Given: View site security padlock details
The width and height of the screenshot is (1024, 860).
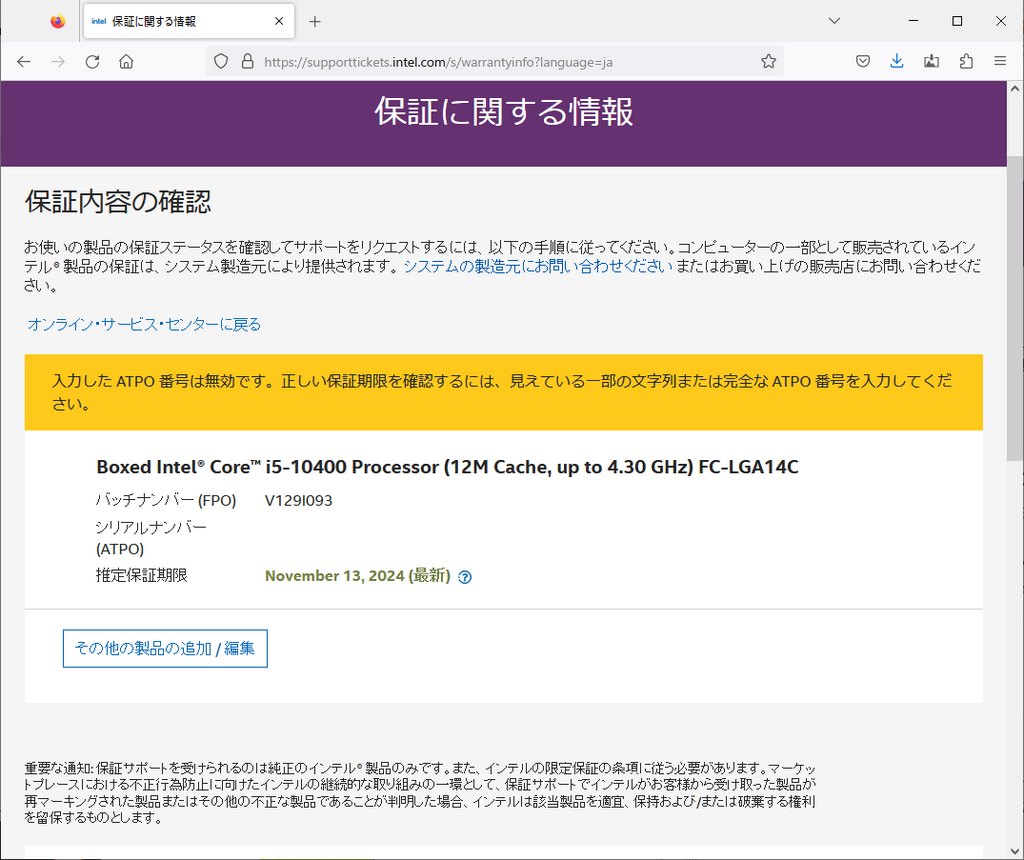Looking at the screenshot, I should (248, 62).
